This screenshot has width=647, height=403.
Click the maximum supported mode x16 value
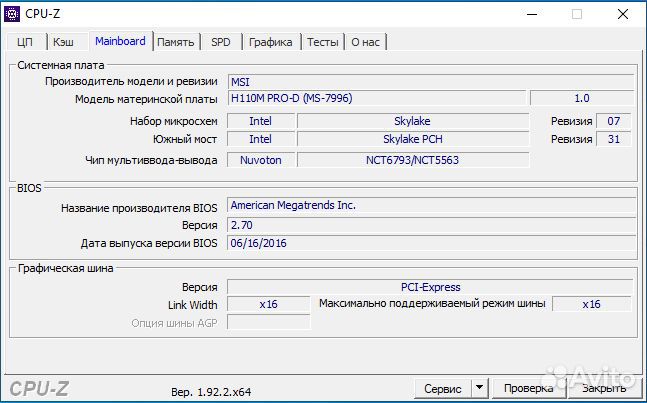(x=591, y=304)
